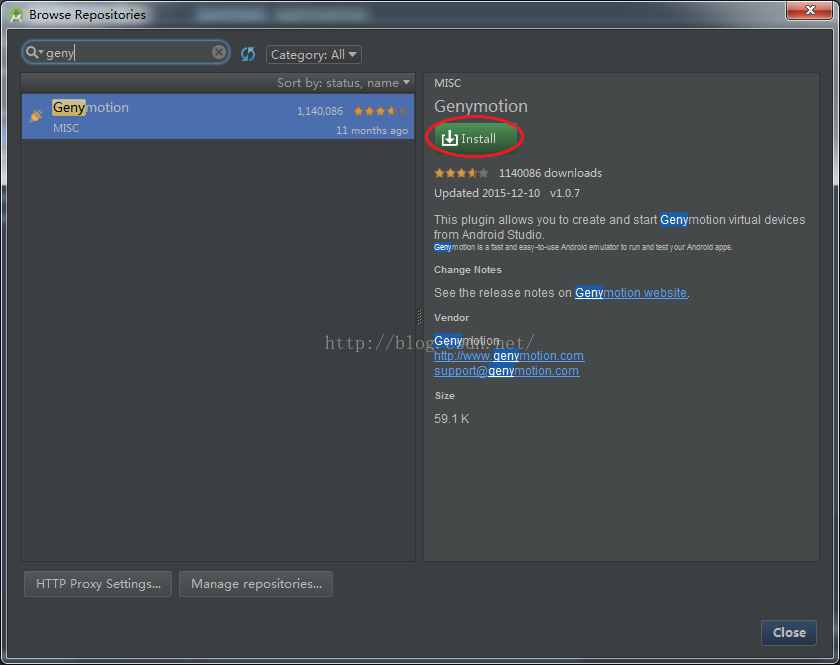Click the 'Change Notes' heading
The image size is (840, 665).
[x=468, y=270]
